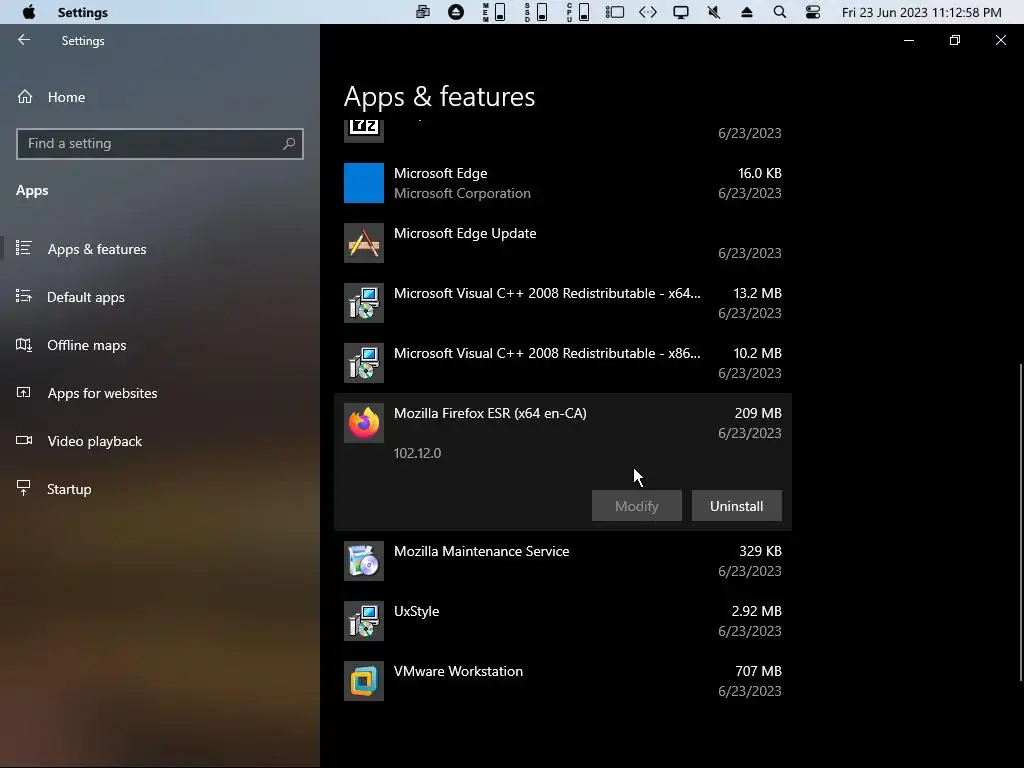Click the Apps & features page heading
Screen dimensions: 1024x768
(x=440, y=97)
